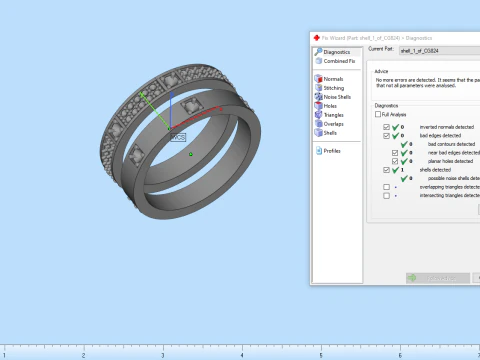The height and width of the screenshot is (360, 480).
Task: Click ruler mark 3 on the bottom ruler
Action: [163, 355]
